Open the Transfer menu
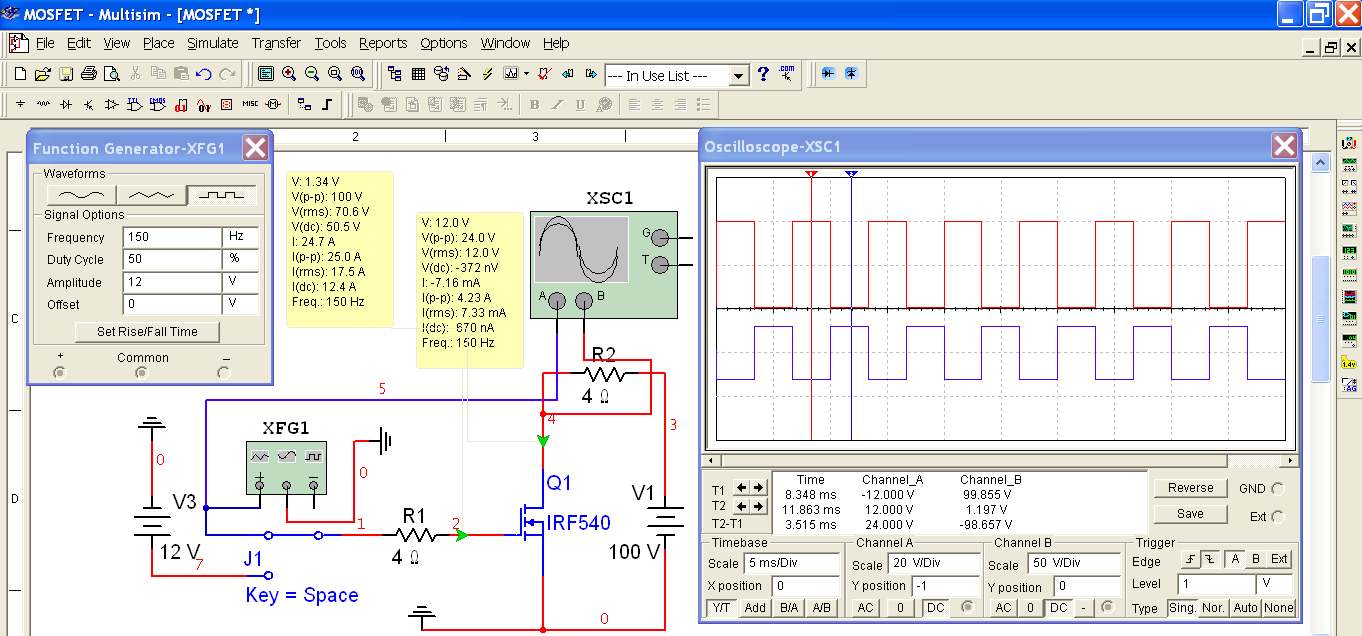 276,43
